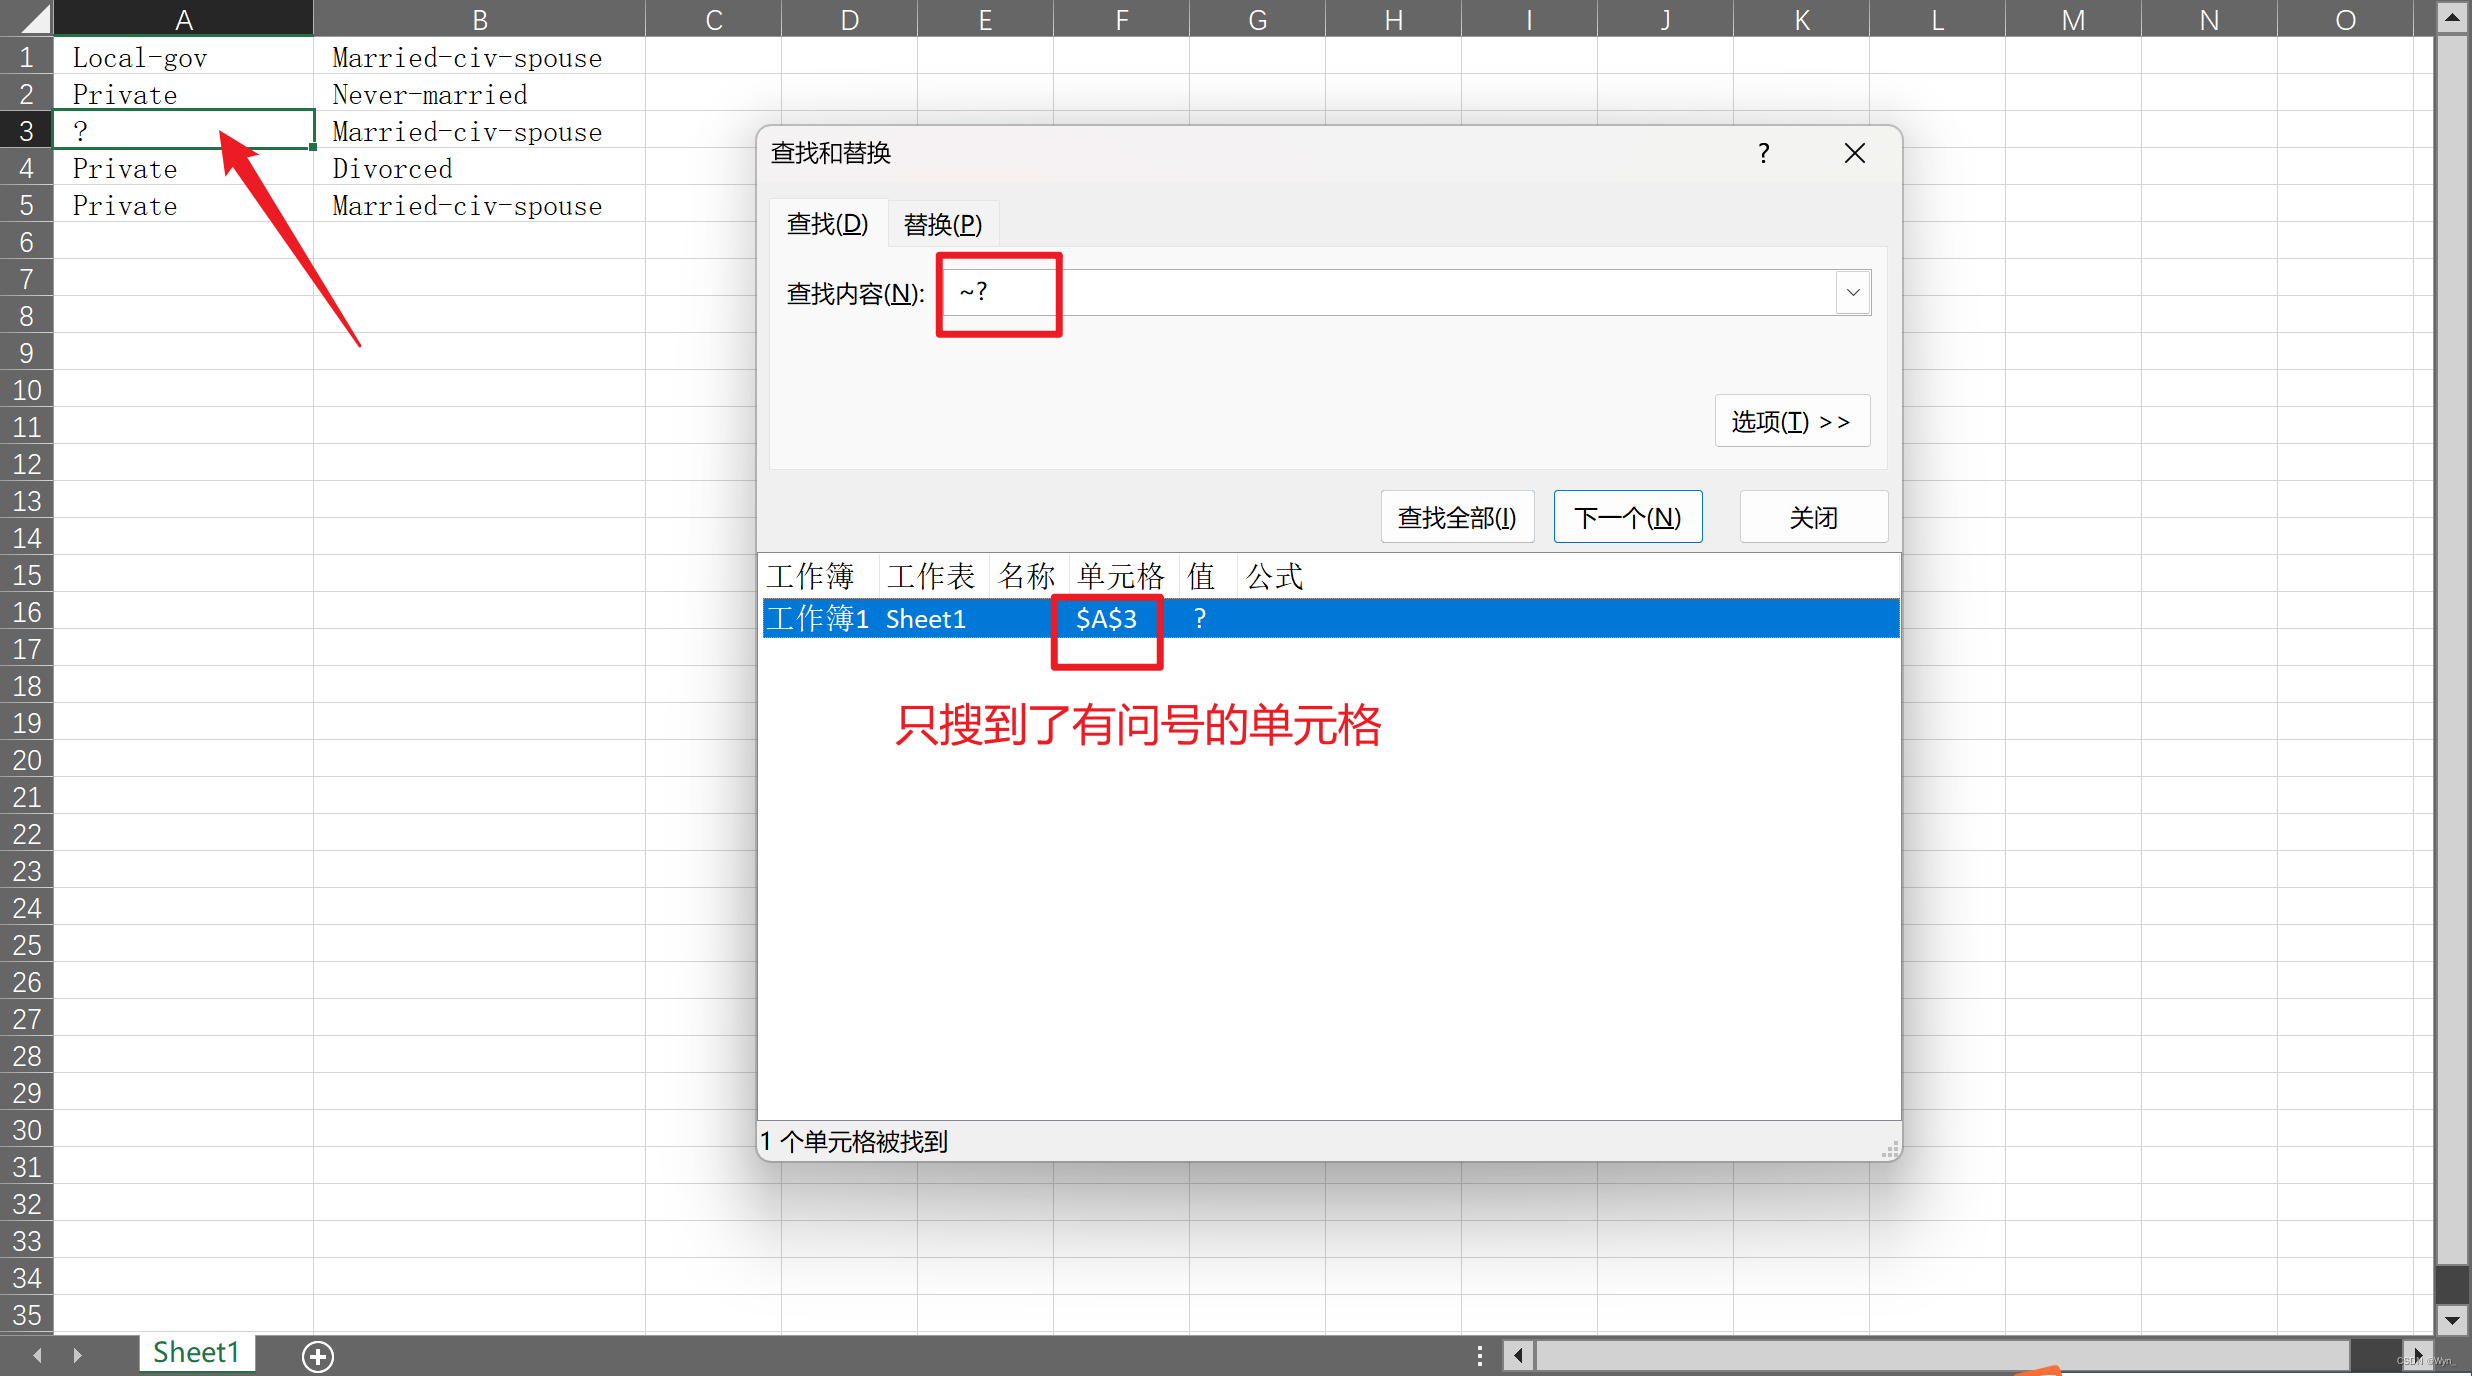
Task: Click the vertical scrollbar down arrow
Action: pyautogui.click(x=2451, y=1320)
